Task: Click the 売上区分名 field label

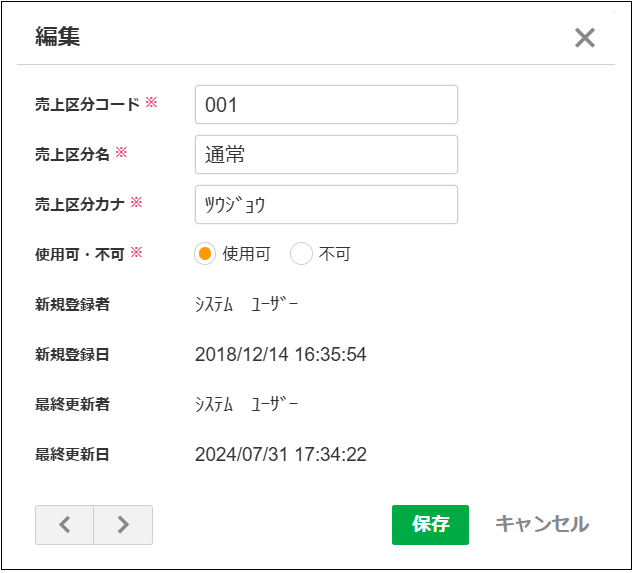Action: pos(72,154)
